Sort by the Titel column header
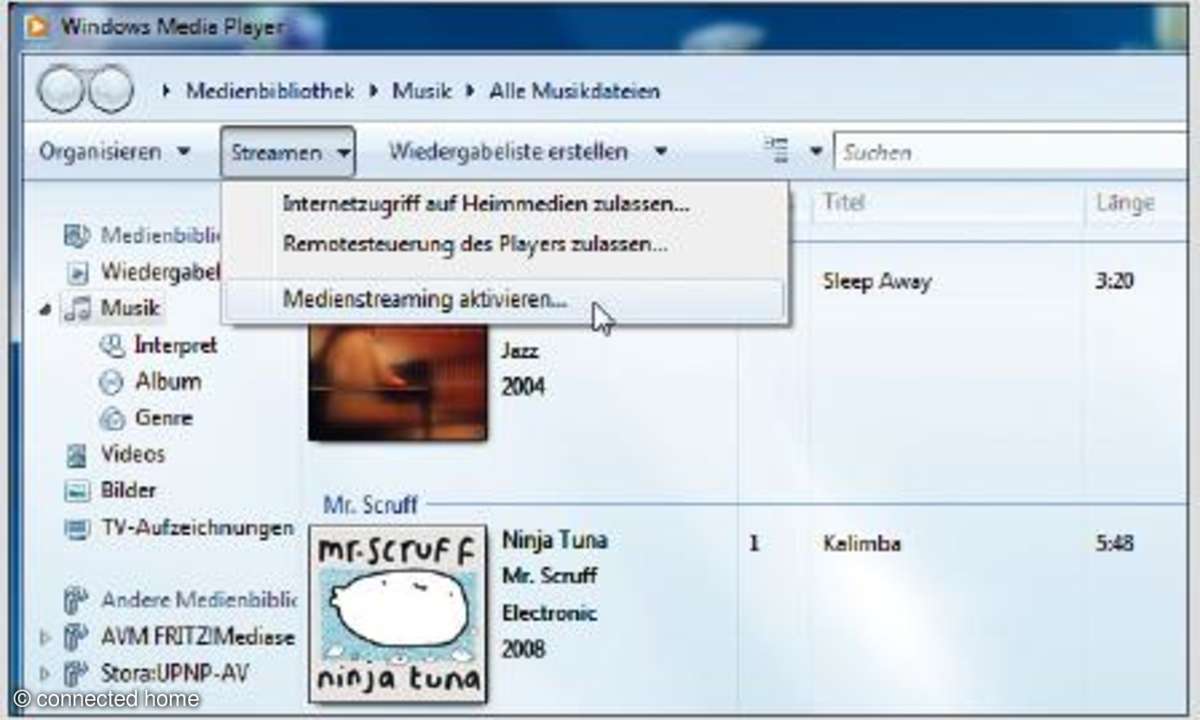This screenshot has height=720, width=1200. point(843,202)
